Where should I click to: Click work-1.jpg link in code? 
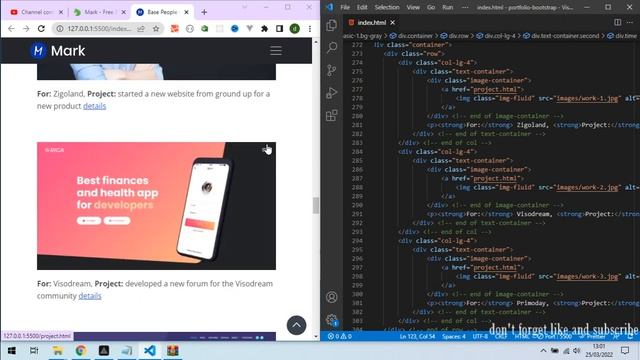(587, 98)
